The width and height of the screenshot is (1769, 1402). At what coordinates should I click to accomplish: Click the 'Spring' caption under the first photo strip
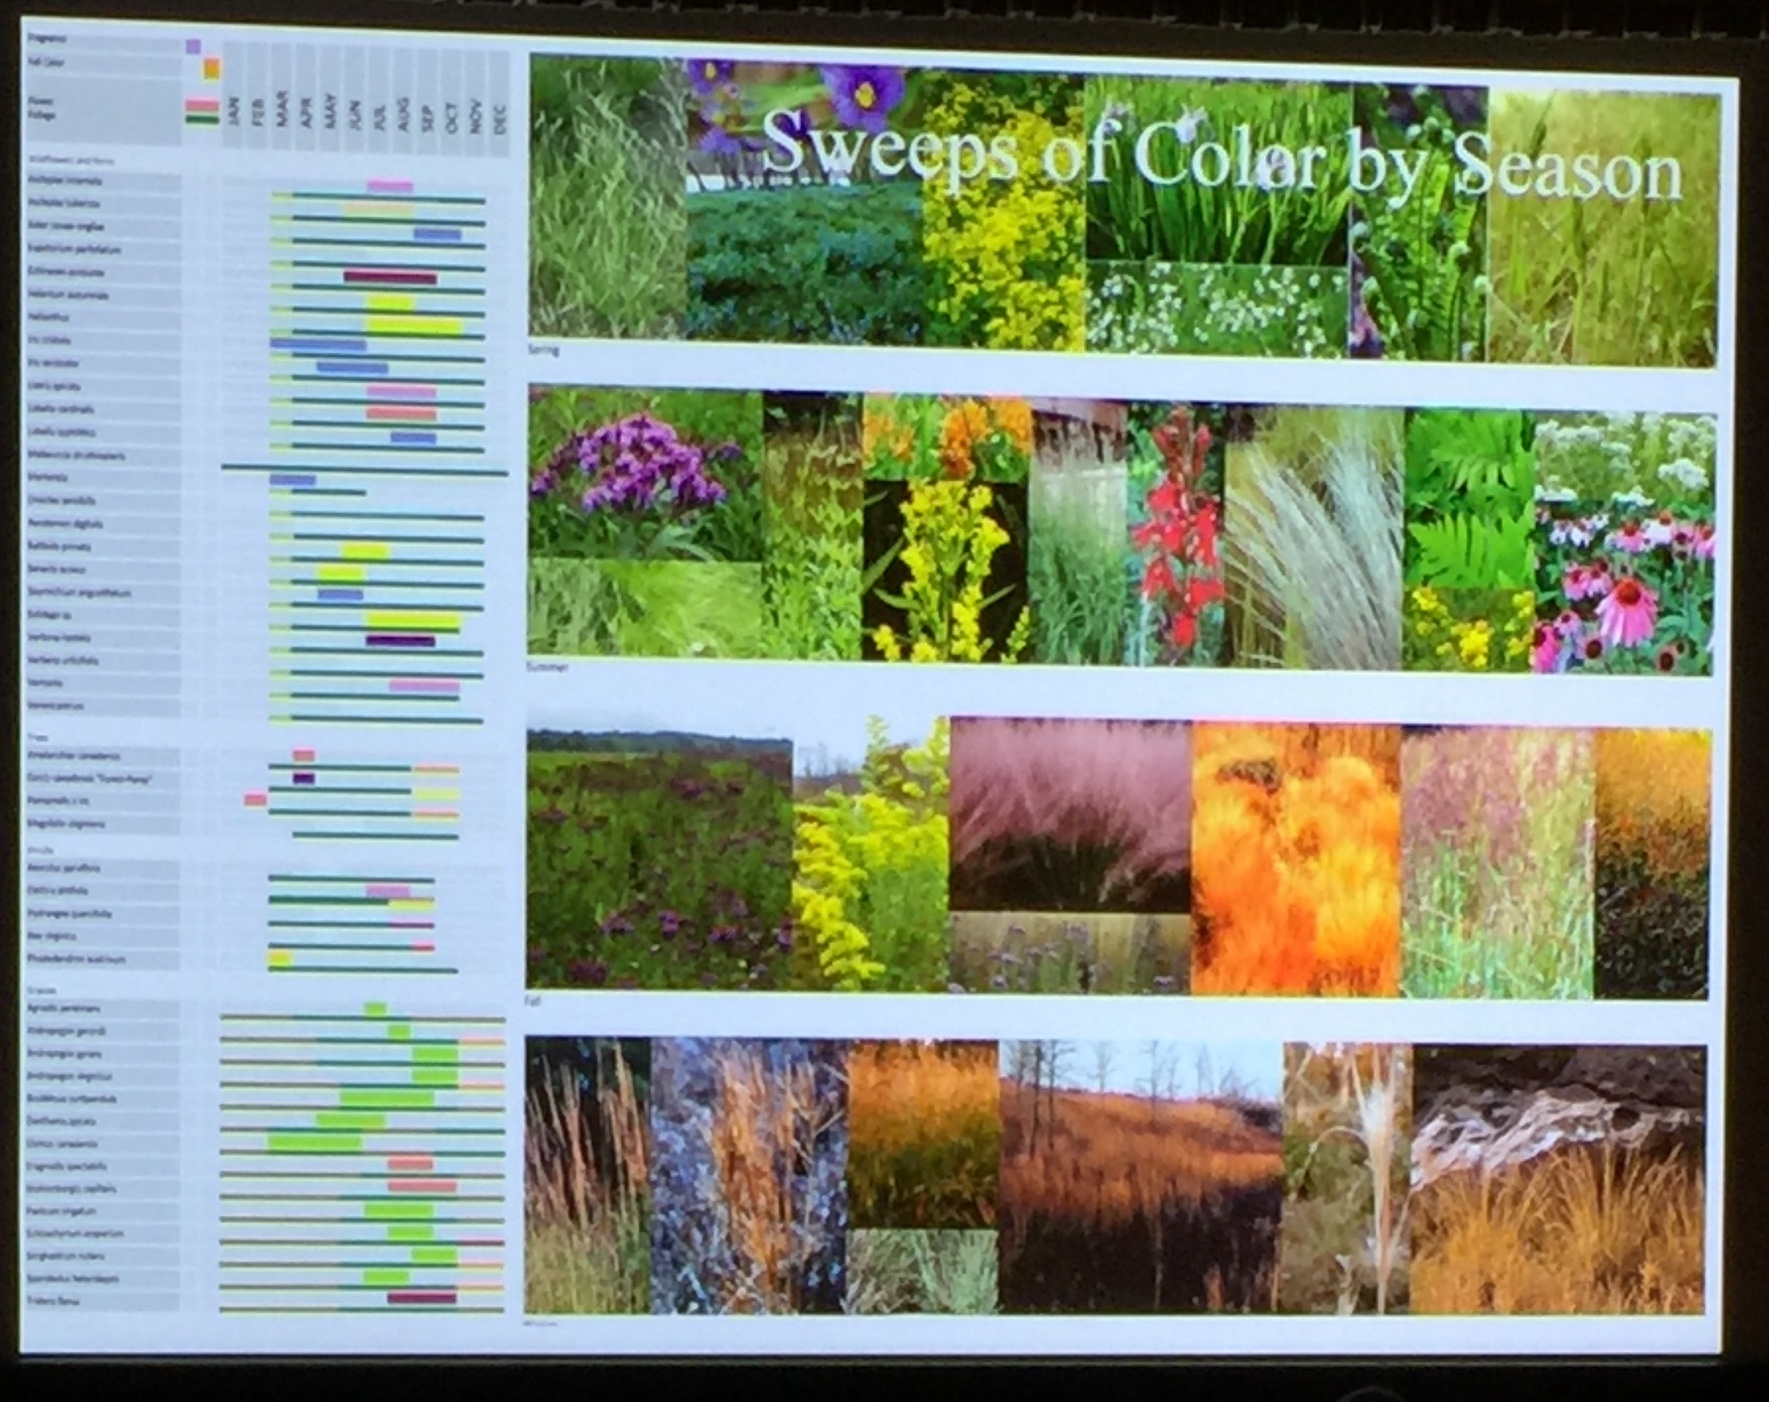[x=544, y=350]
